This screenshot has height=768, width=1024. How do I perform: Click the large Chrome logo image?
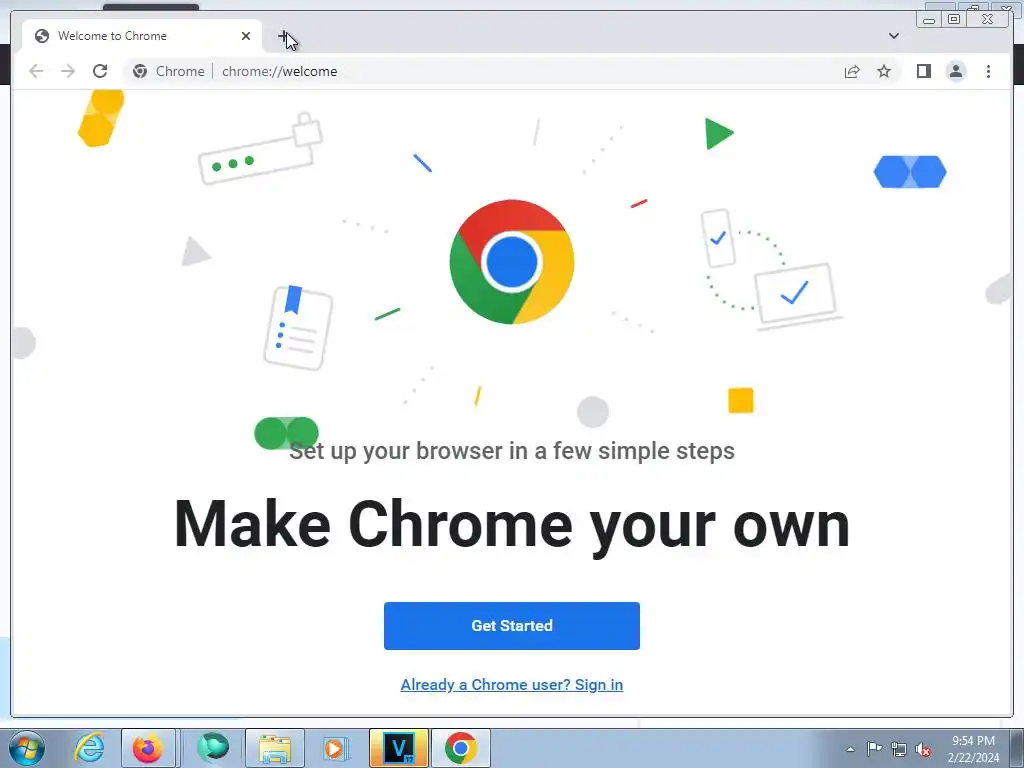[511, 262]
